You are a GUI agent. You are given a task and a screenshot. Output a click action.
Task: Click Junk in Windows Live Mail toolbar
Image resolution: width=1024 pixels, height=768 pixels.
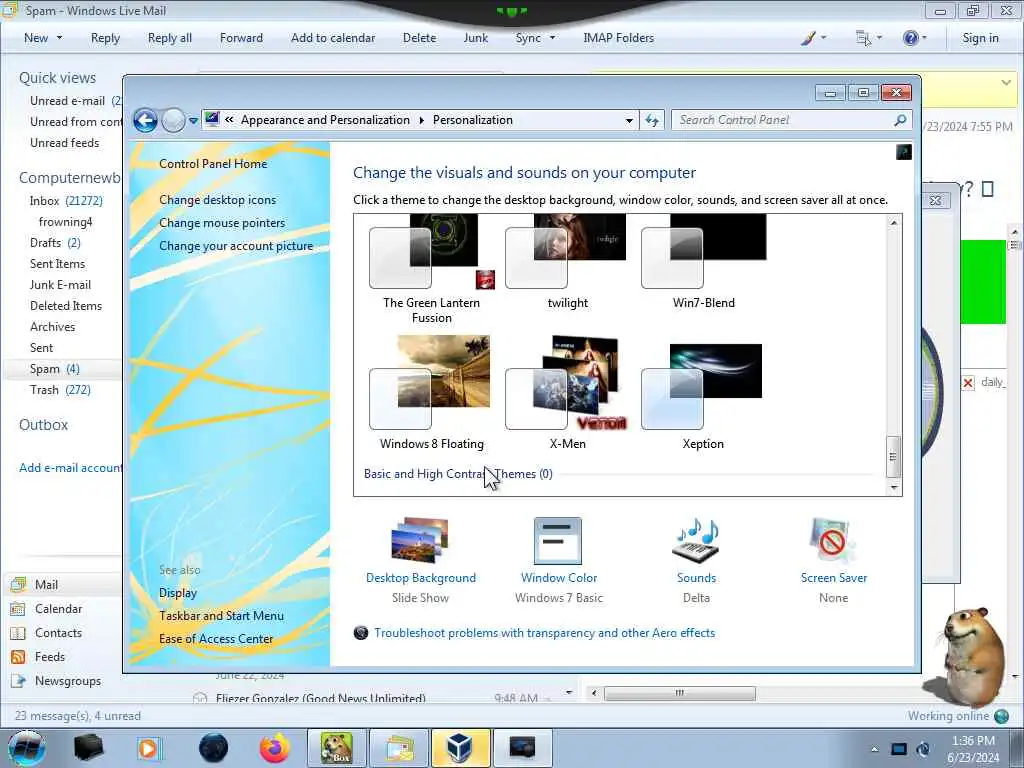point(475,38)
